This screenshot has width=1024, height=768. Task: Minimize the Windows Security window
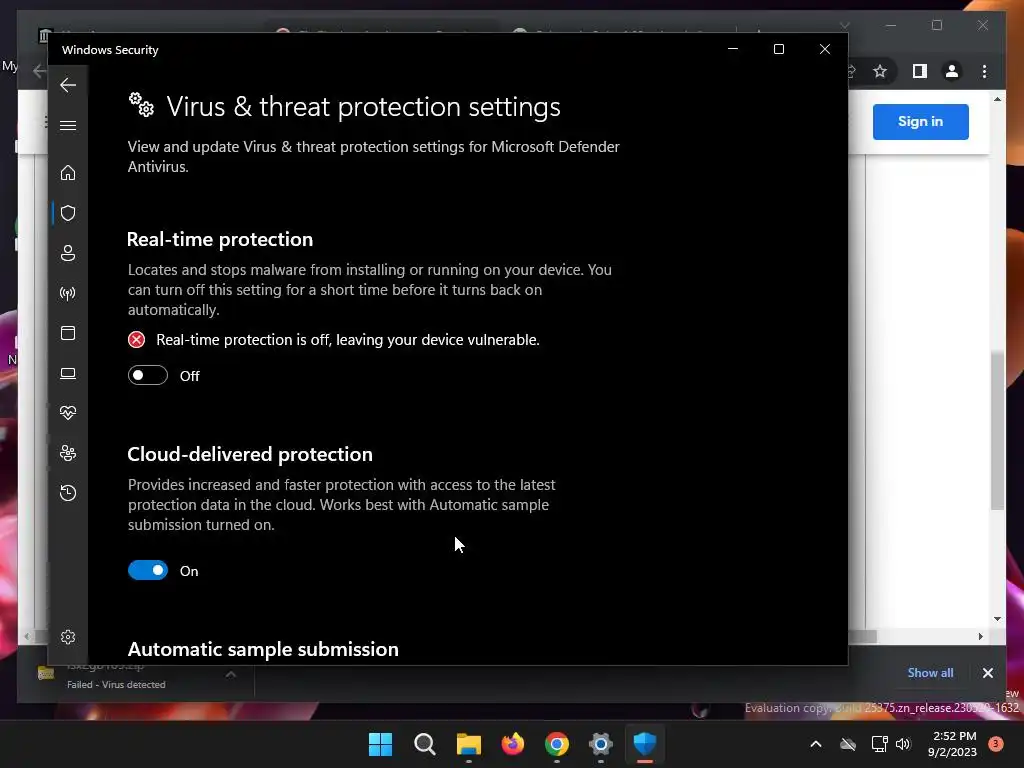tap(733, 50)
